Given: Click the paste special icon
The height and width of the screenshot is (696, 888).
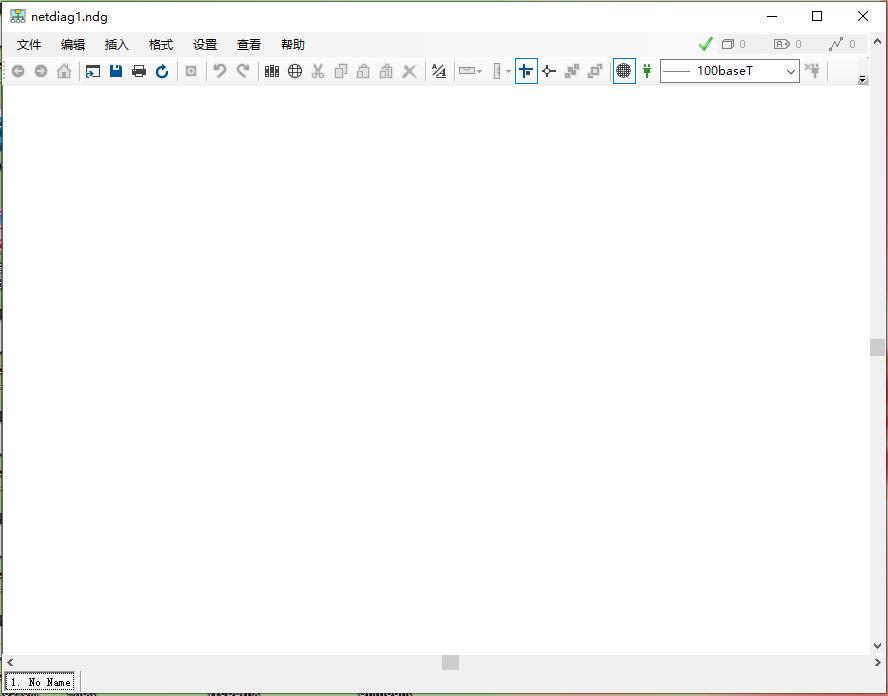Looking at the screenshot, I should click(x=386, y=71).
